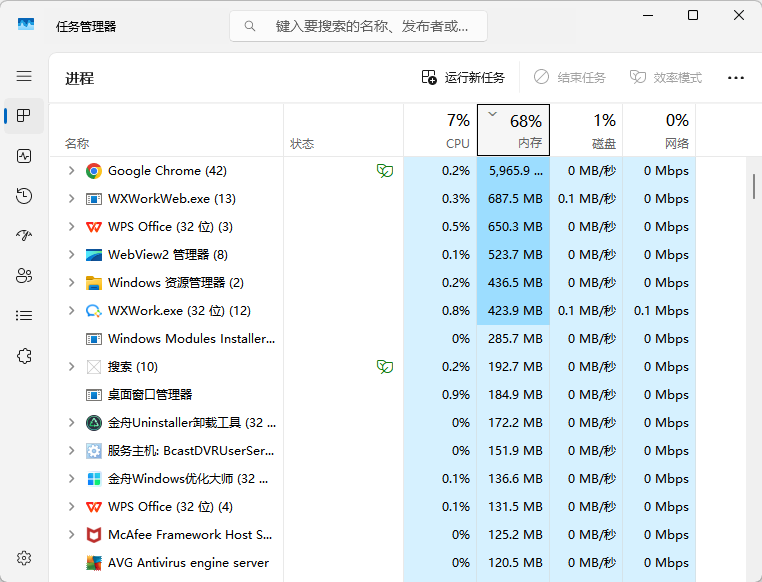
Task: Select the Processes page sidebar icon
Action: point(24,116)
